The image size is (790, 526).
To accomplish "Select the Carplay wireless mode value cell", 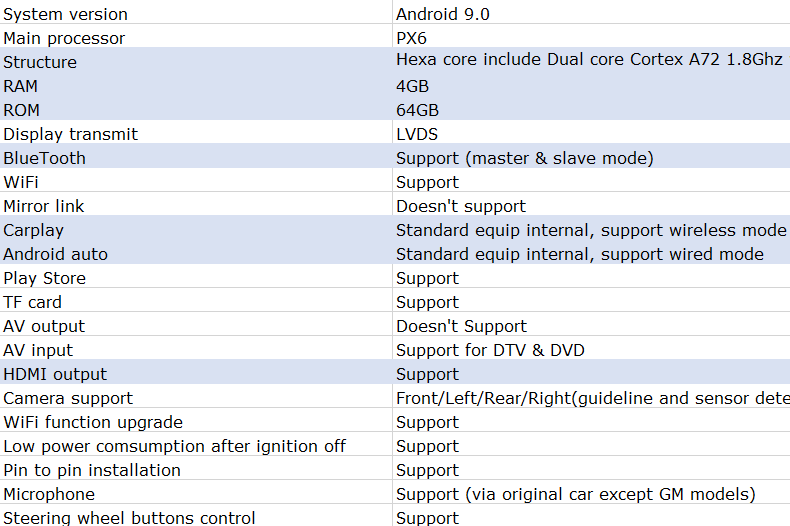I will [x=590, y=230].
